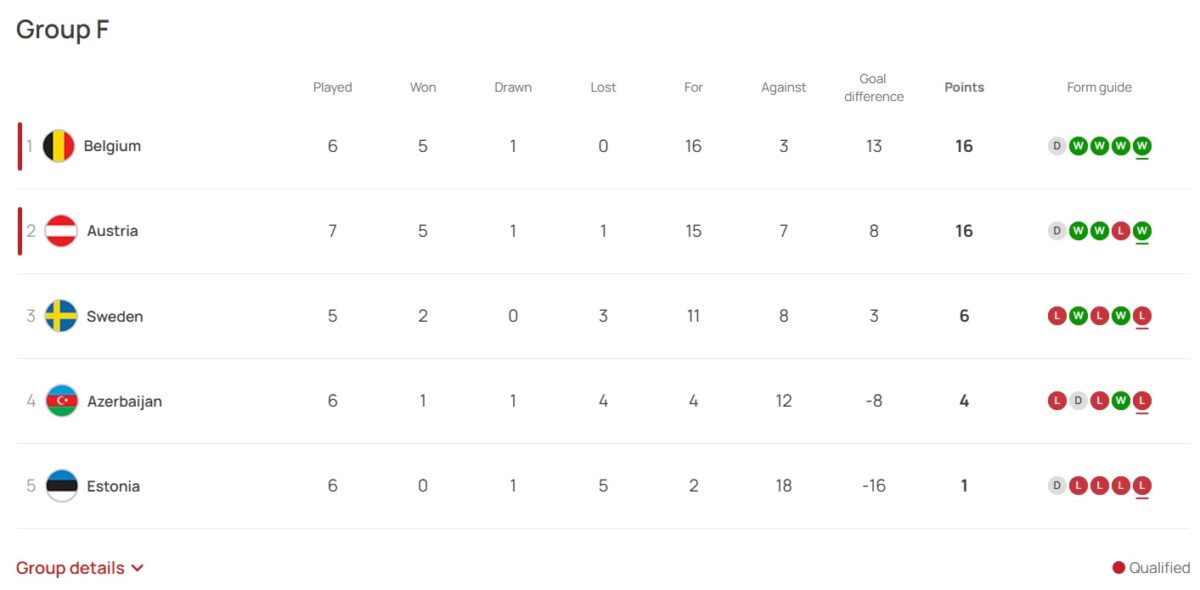Click the Estonia flag icon
The width and height of the screenshot is (1200, 590).
62,486
